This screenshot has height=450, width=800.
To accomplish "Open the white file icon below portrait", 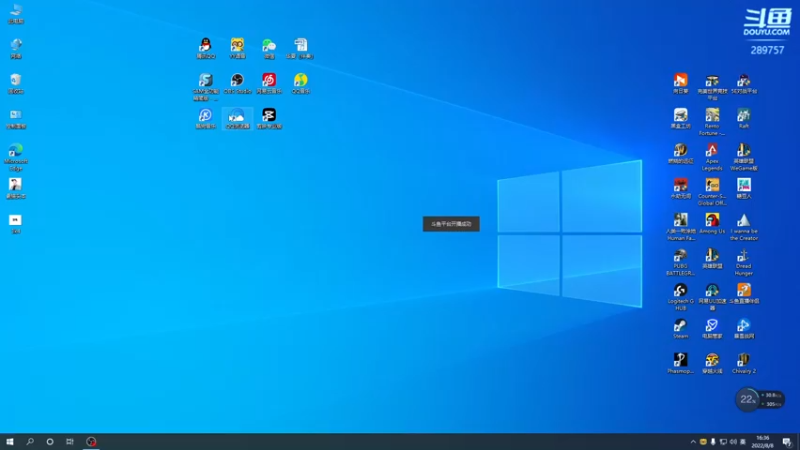I will click(x=15, y=223).
